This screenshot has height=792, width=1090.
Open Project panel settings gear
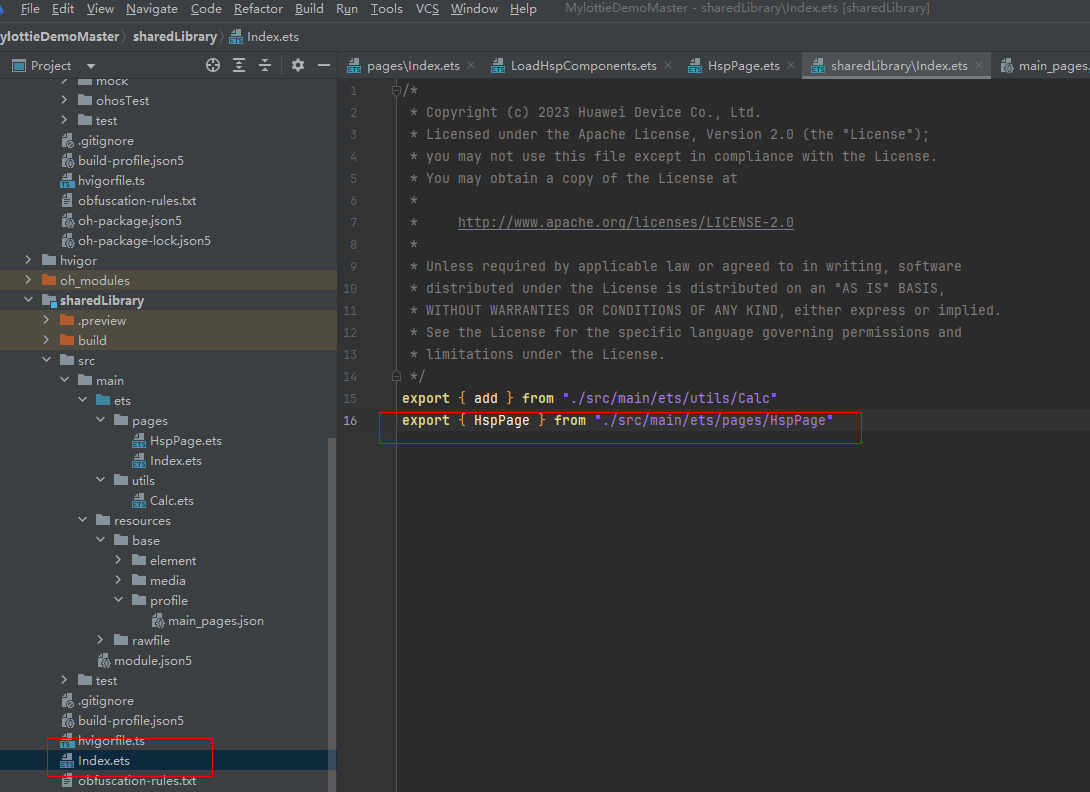pyautogui.click(x=297, y=65)
